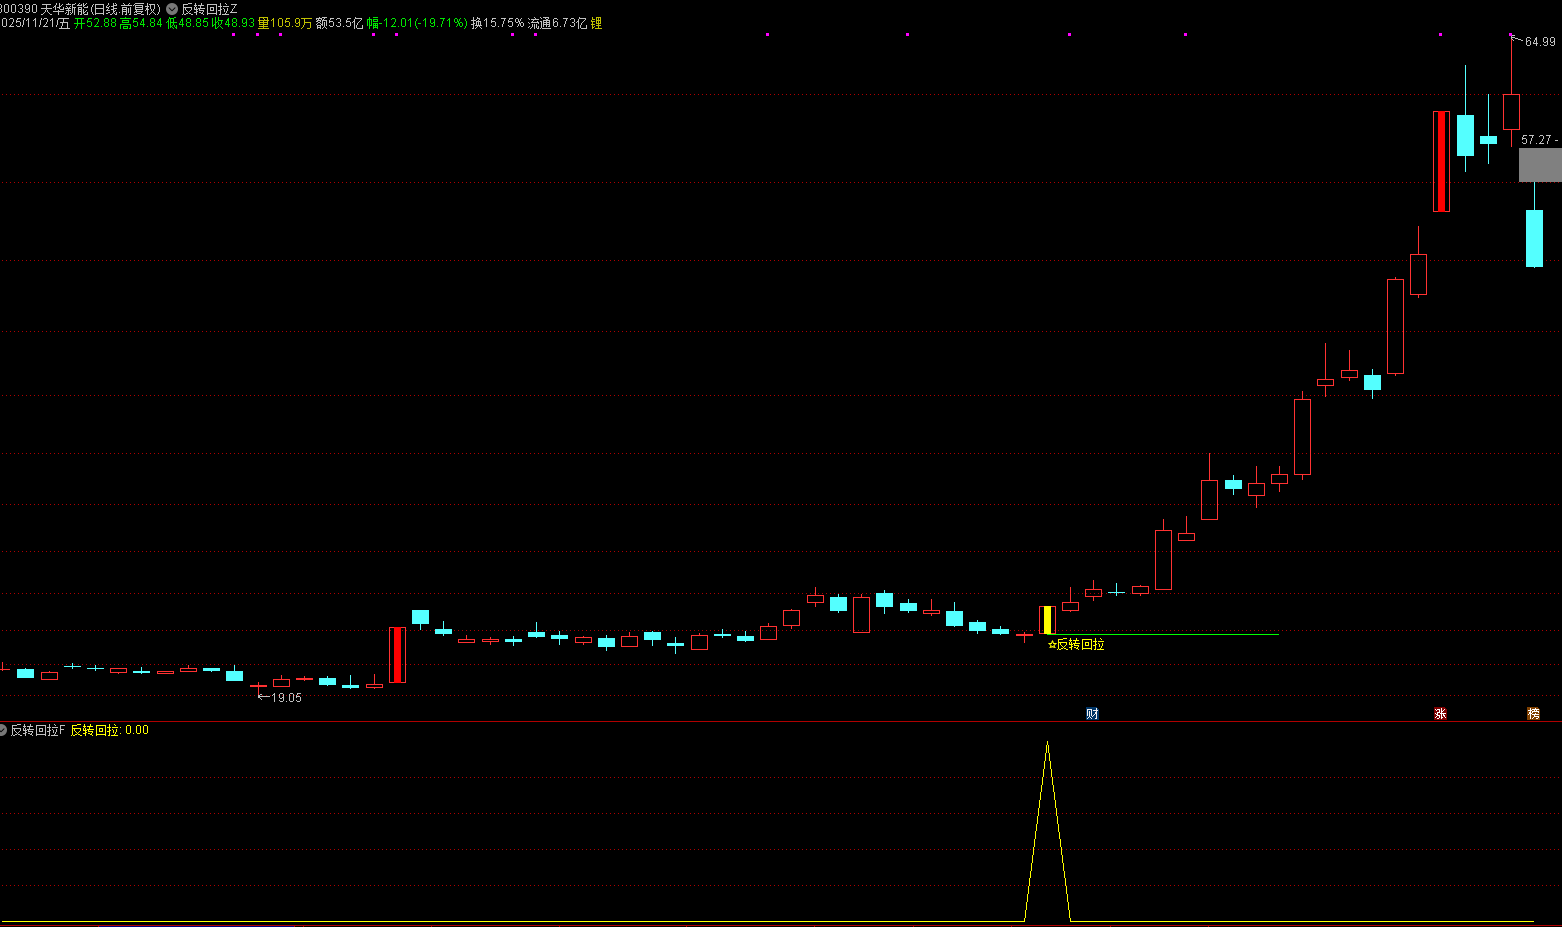Click the 财 financial report marker icon
The width and height of the screenshot is (1562, 927).
coord(1092,713)
